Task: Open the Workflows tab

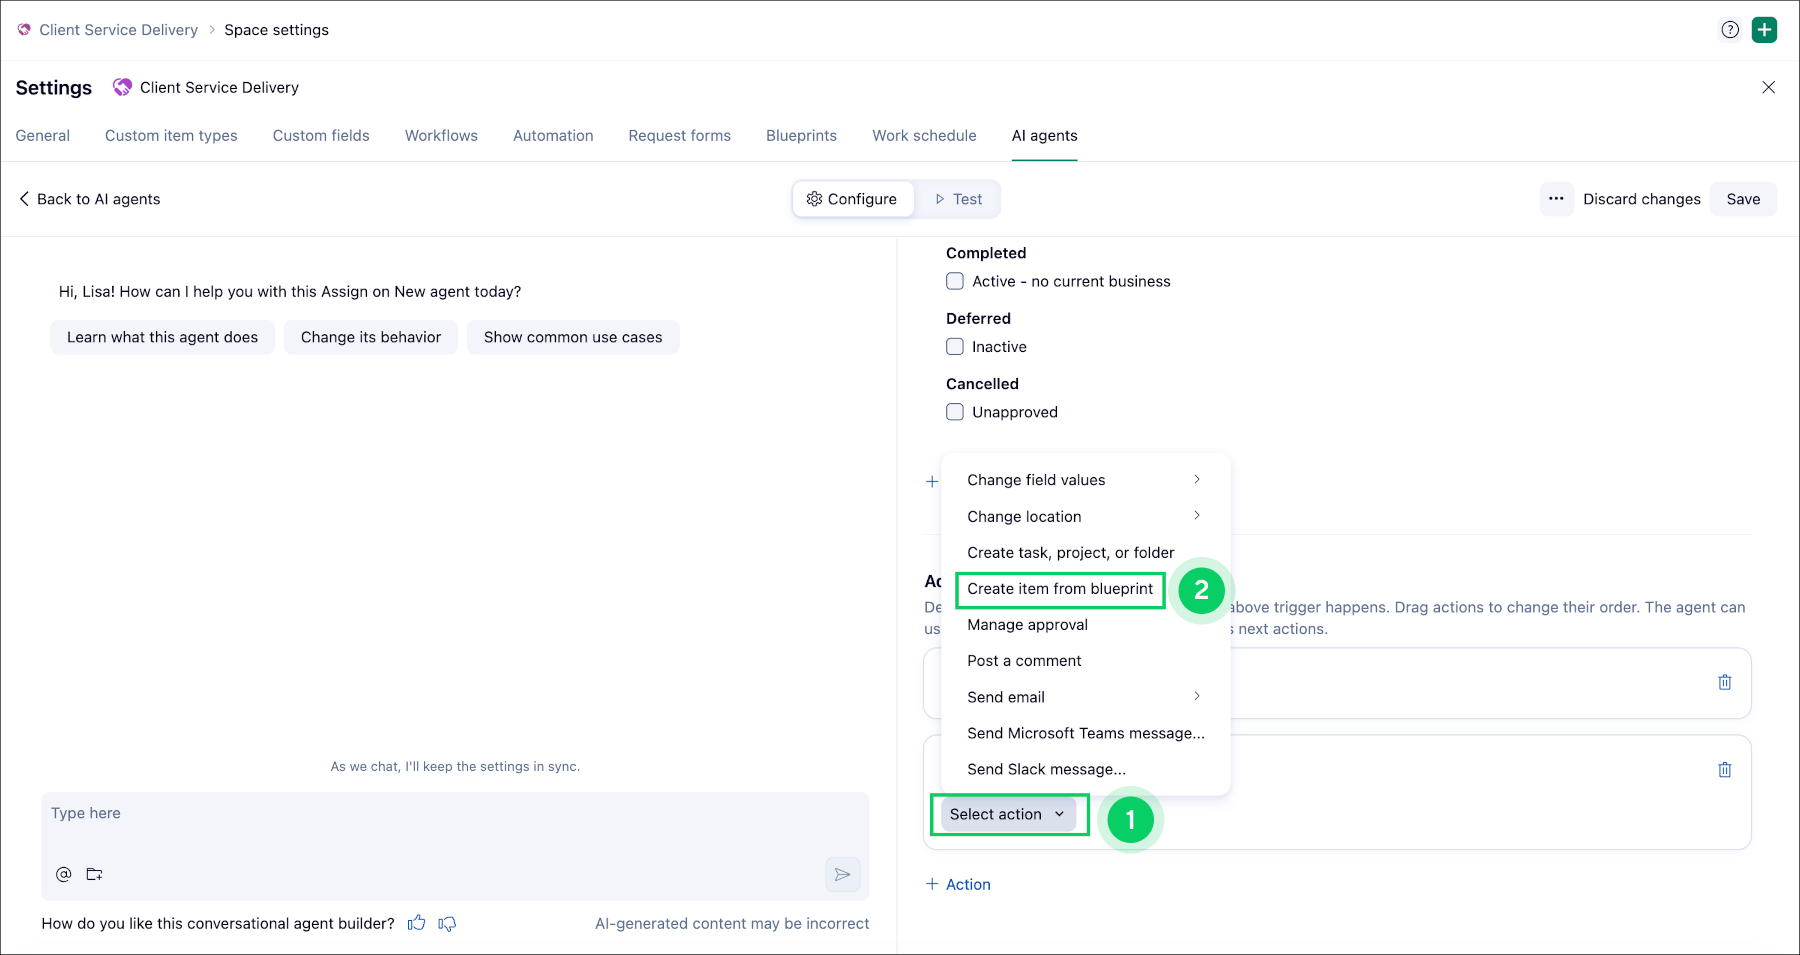Action: [x=441, y=136]
